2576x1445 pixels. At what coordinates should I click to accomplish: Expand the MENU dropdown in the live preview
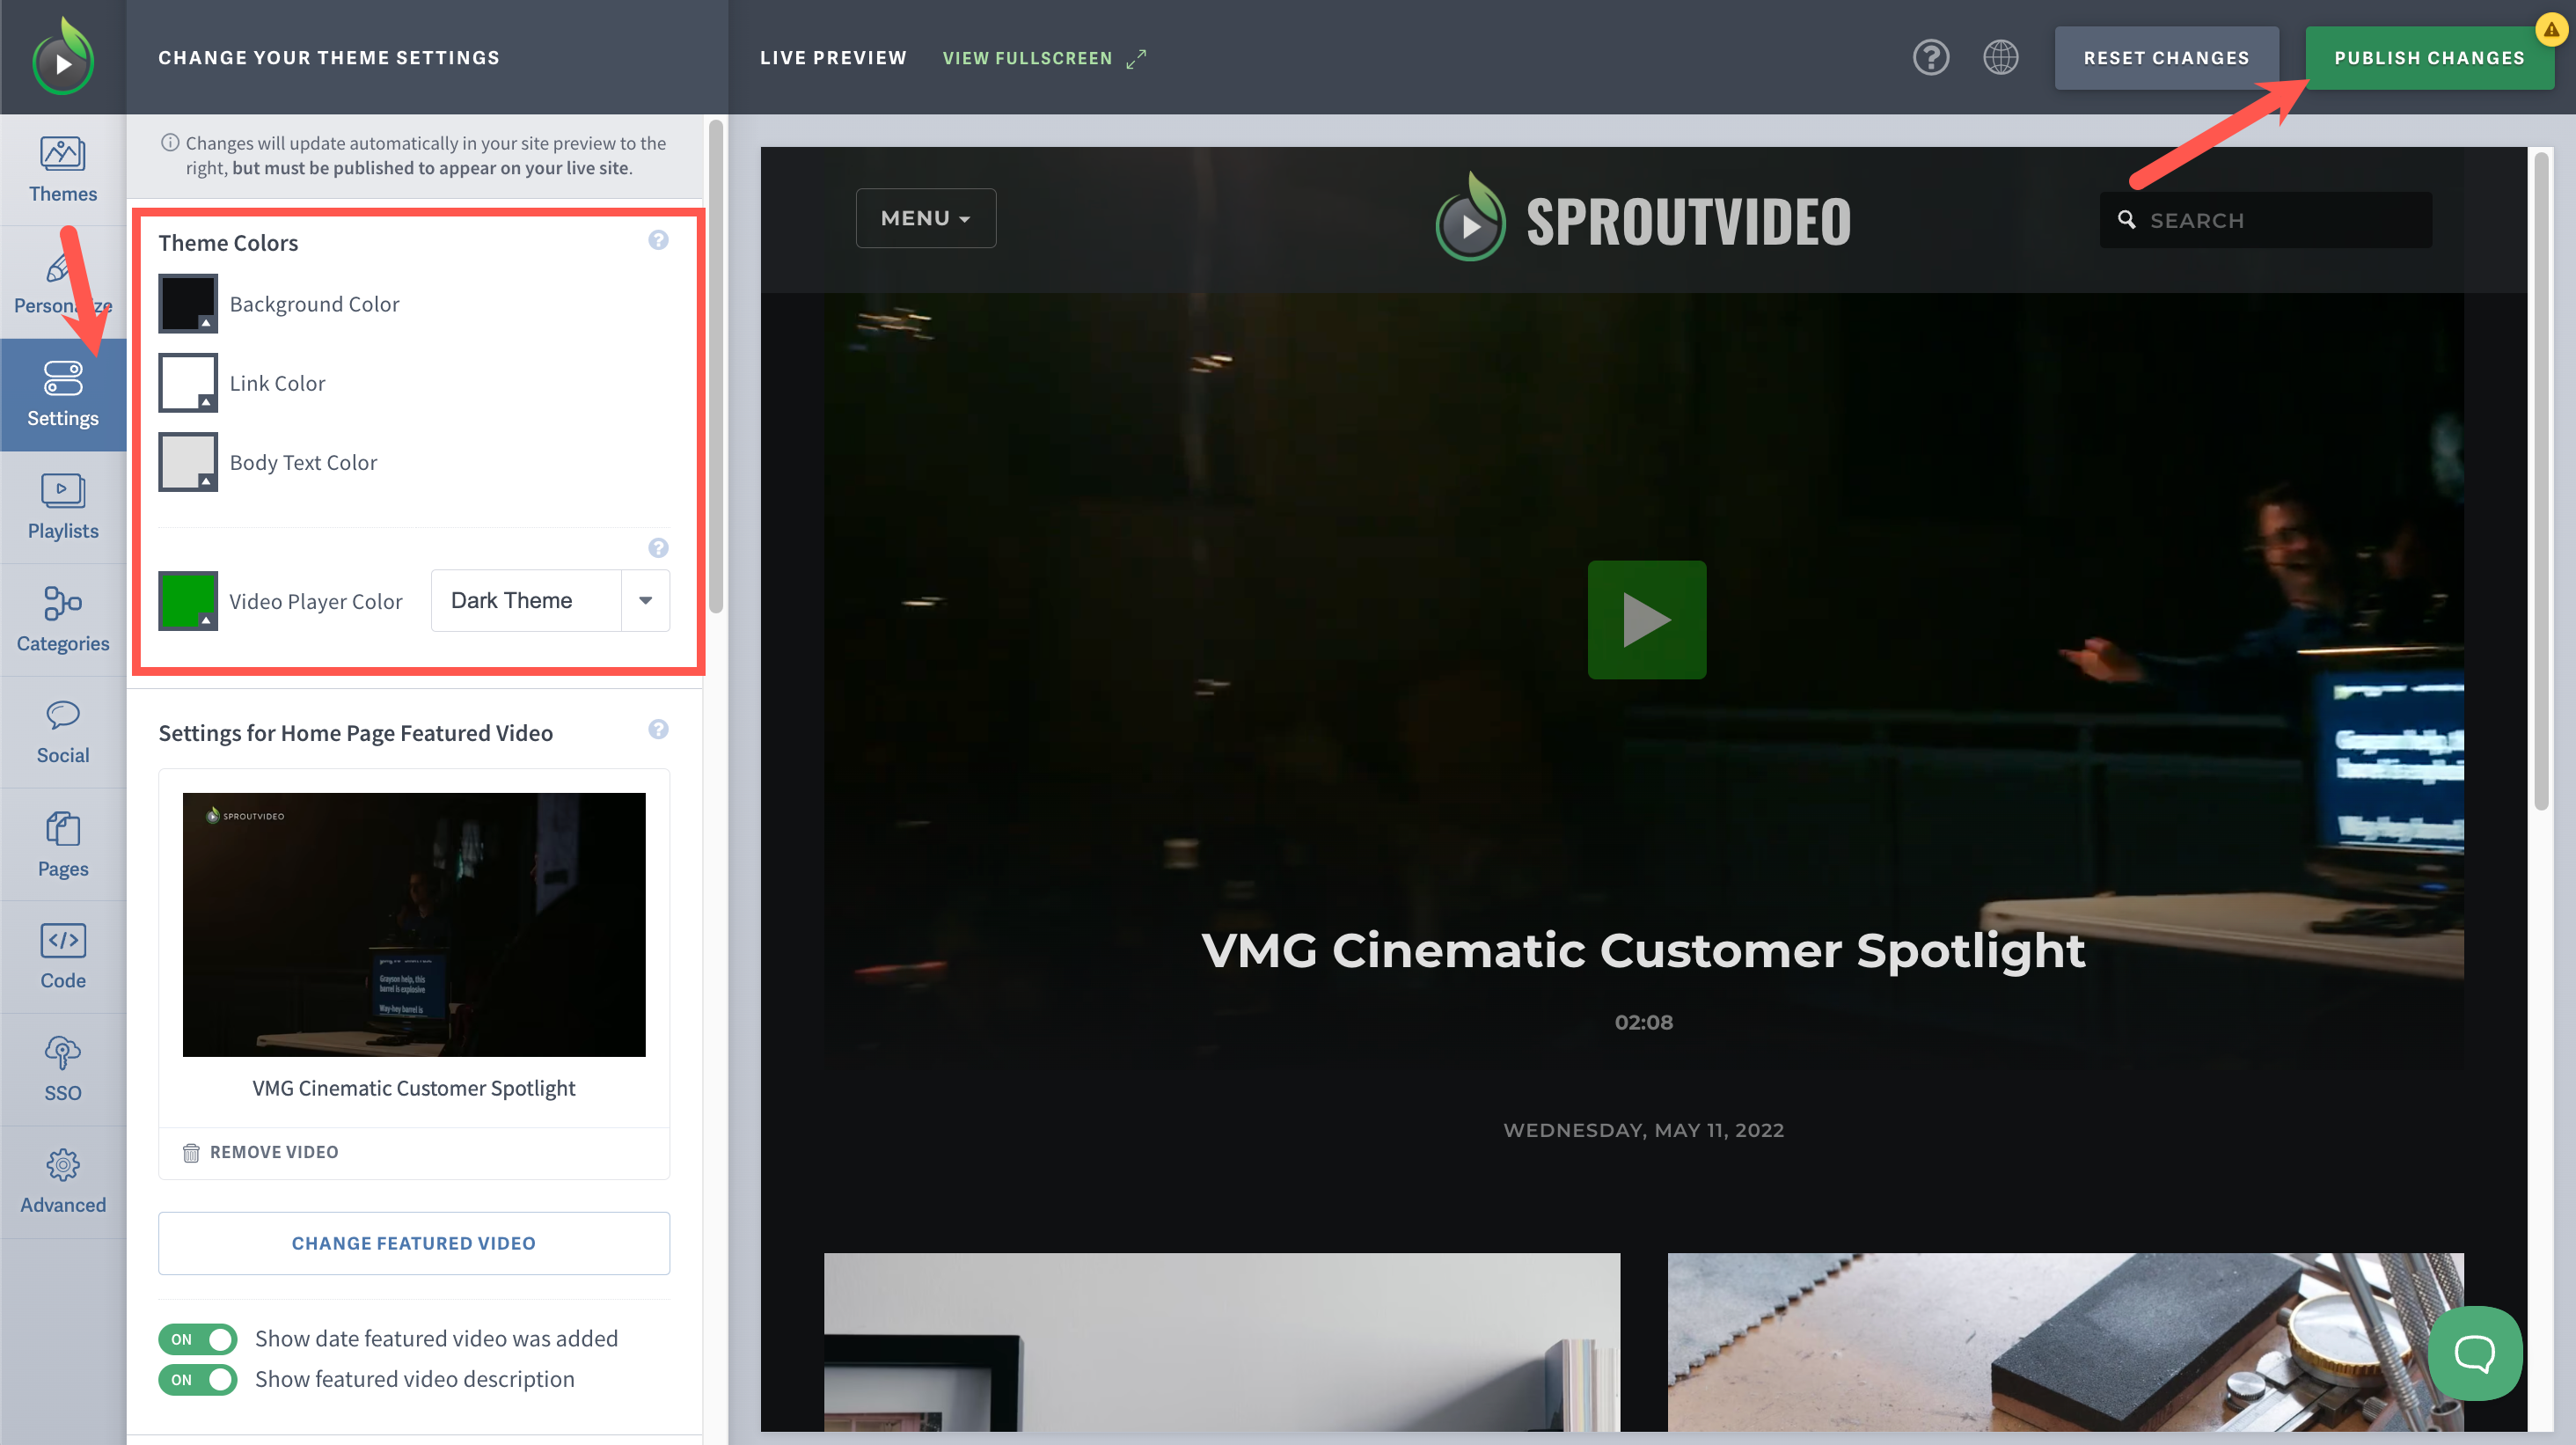pos(925,217)
